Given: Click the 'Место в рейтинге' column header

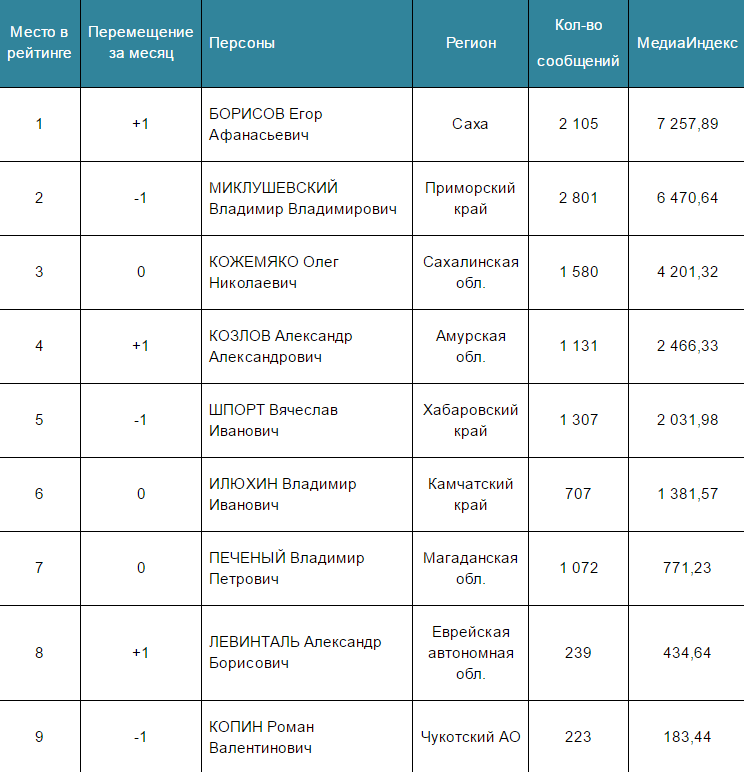Looking at the screenshot, I should (x=39, y=43).
